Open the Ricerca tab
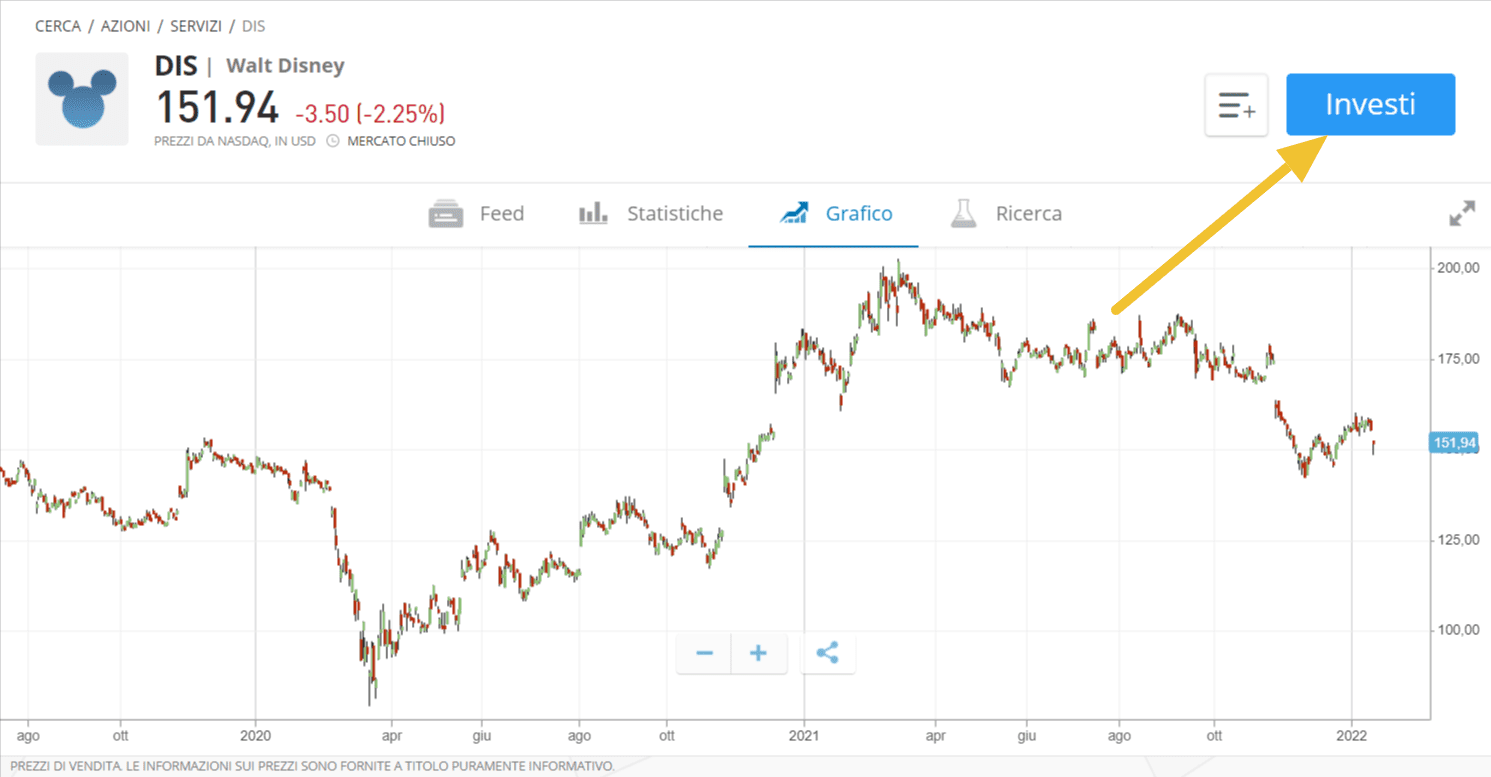This screenshot has height=777, width=1491. (1005, 213)
